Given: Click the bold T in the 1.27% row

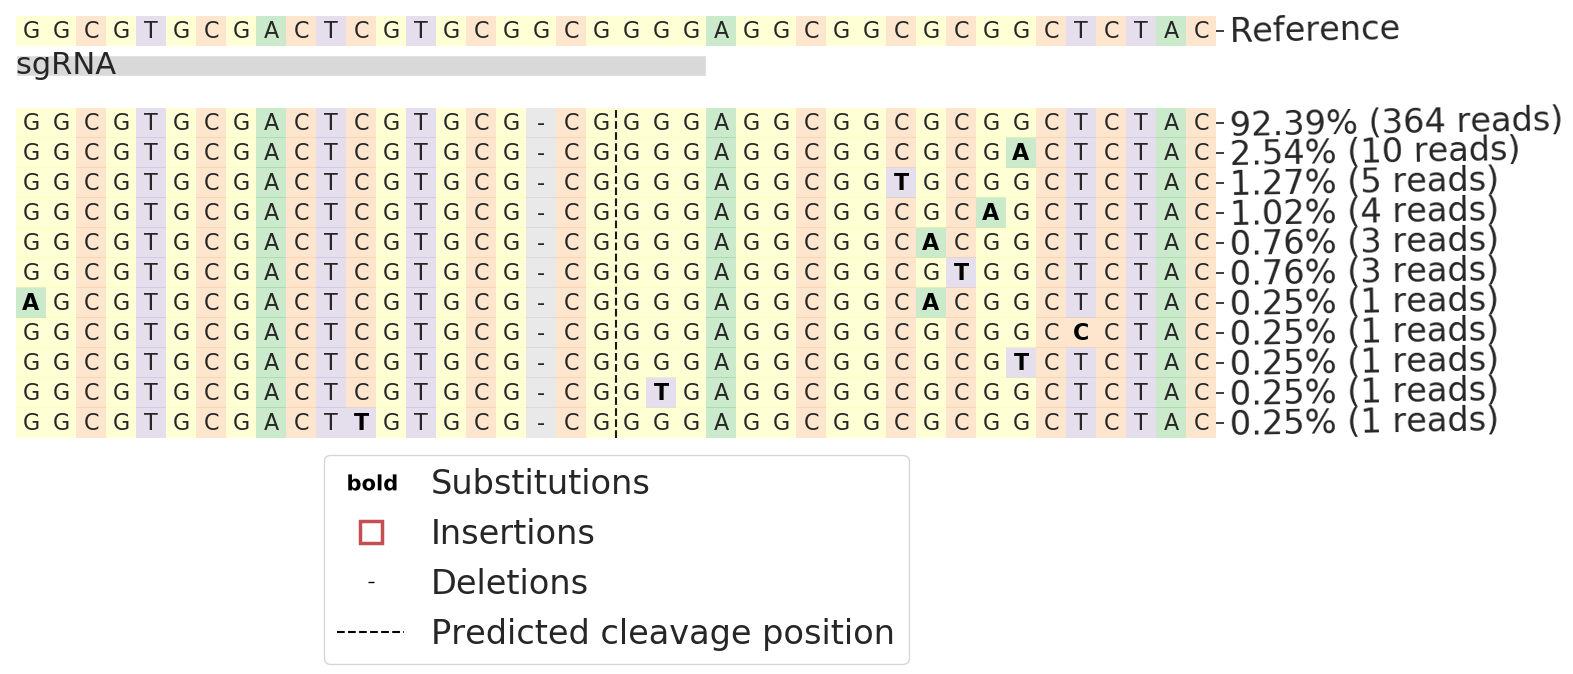Looking at the screenshot, I should point(901,183).
